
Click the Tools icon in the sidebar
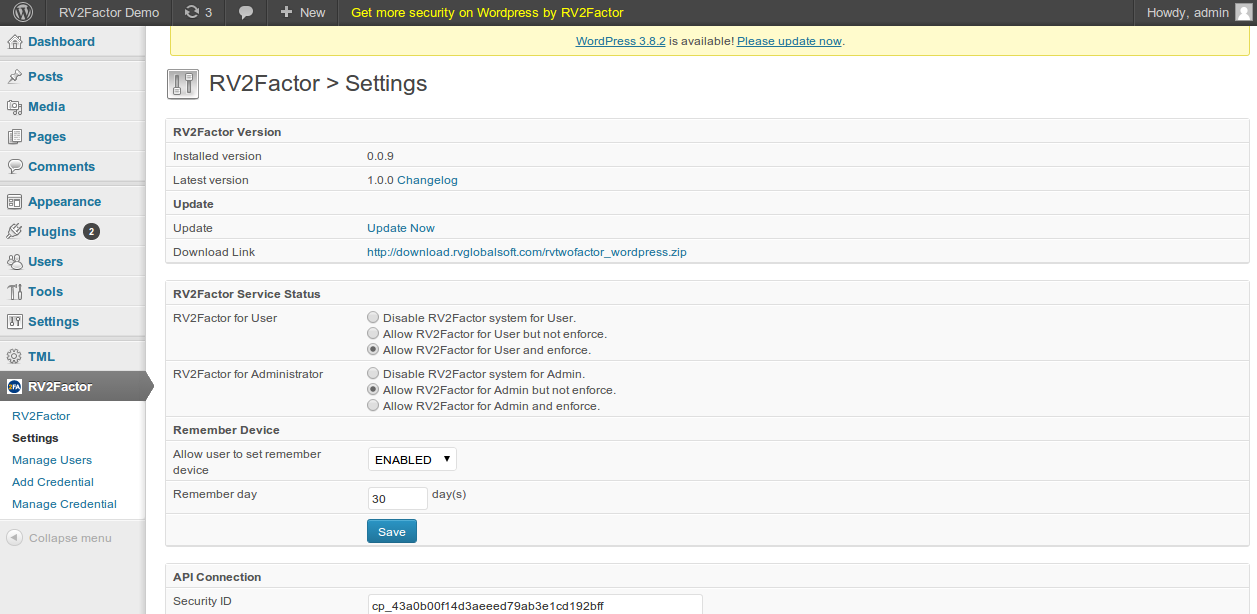tap(15, 292)
